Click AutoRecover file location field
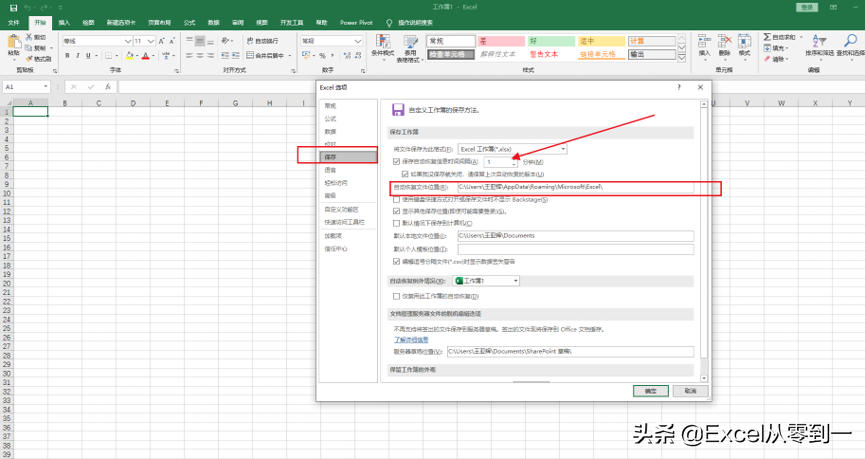 pos(575,187)
